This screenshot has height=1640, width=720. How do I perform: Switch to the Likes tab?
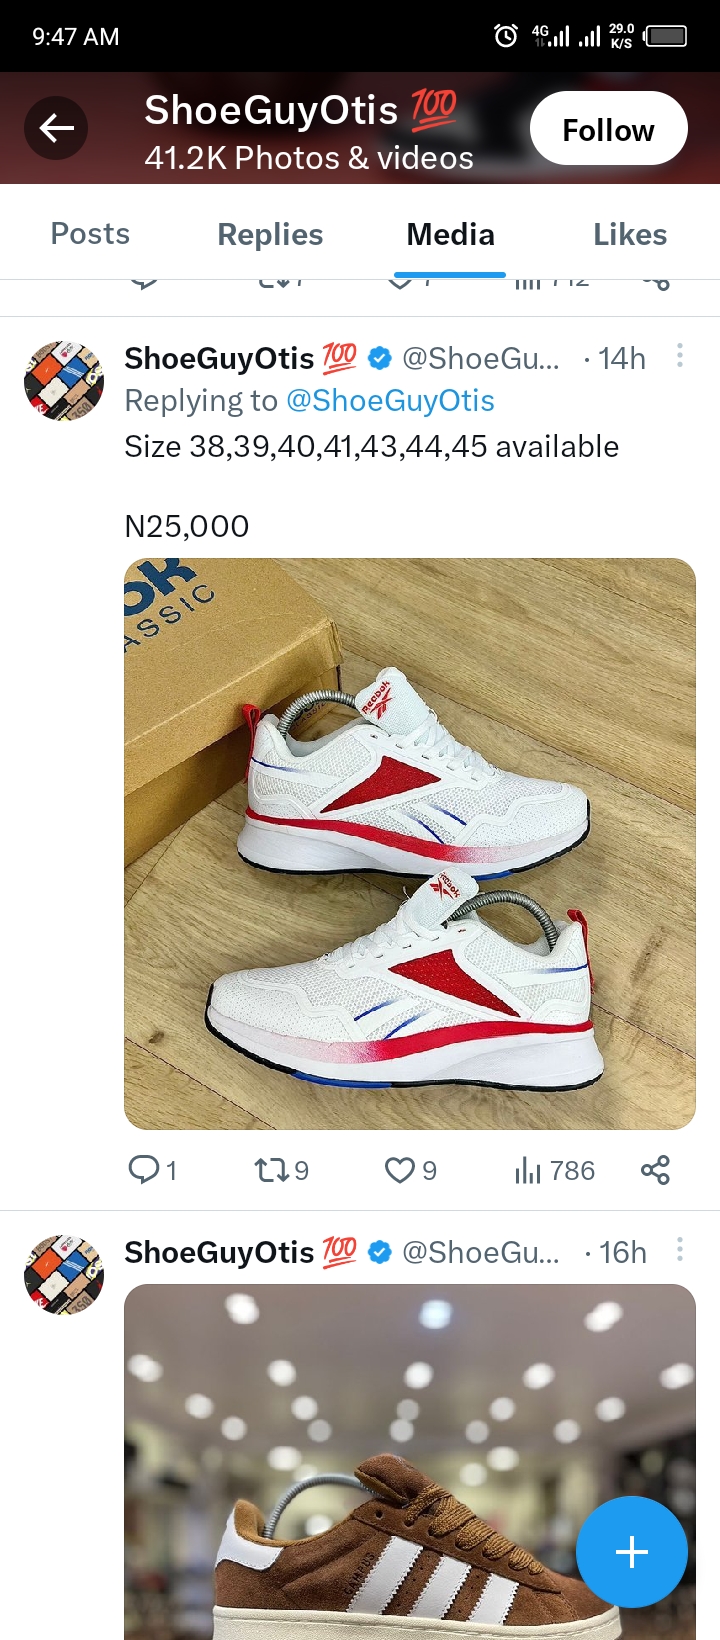point(630,234)
